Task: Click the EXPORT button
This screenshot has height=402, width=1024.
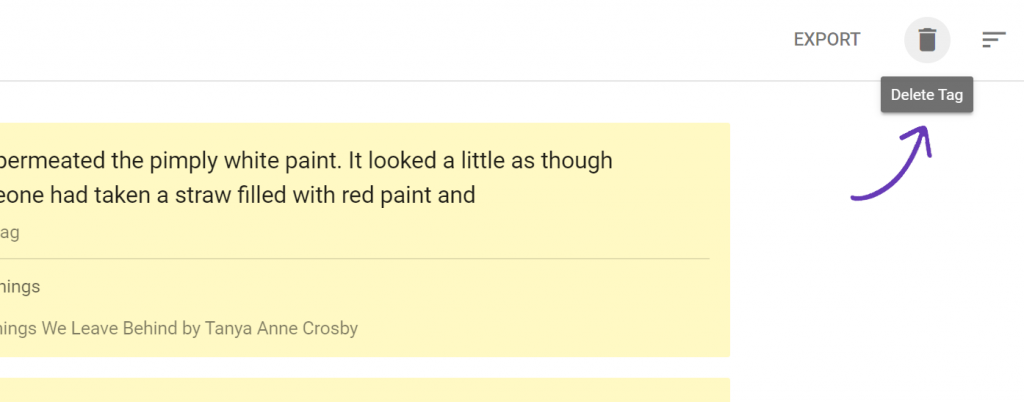Action: coord(827,40)
